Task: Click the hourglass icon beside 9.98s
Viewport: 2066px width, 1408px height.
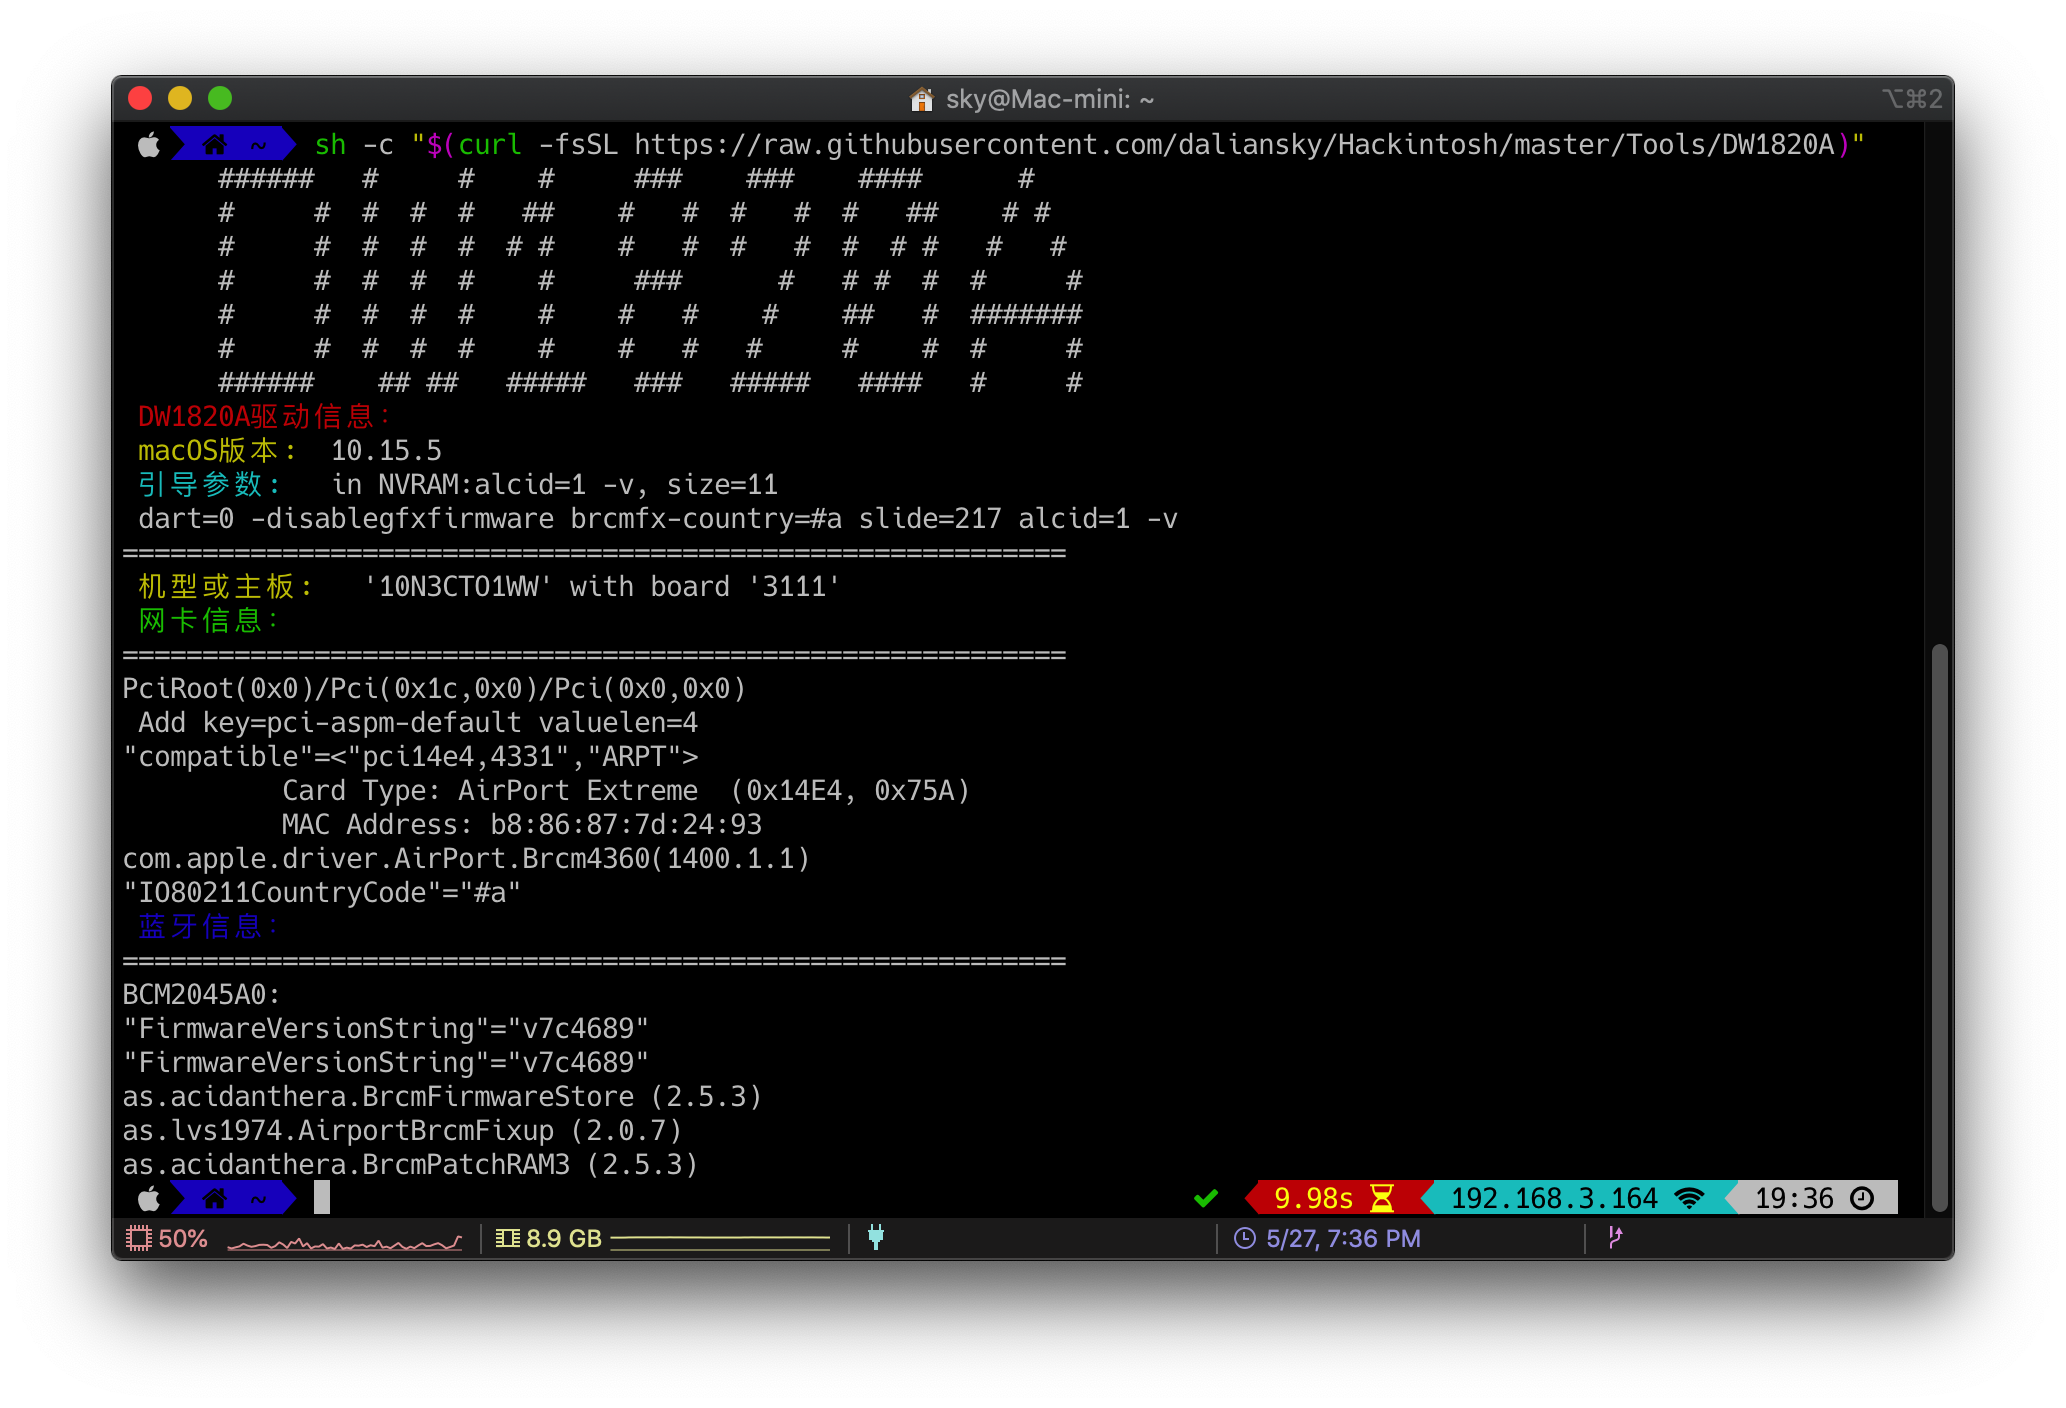Action: point(1382,1197)
